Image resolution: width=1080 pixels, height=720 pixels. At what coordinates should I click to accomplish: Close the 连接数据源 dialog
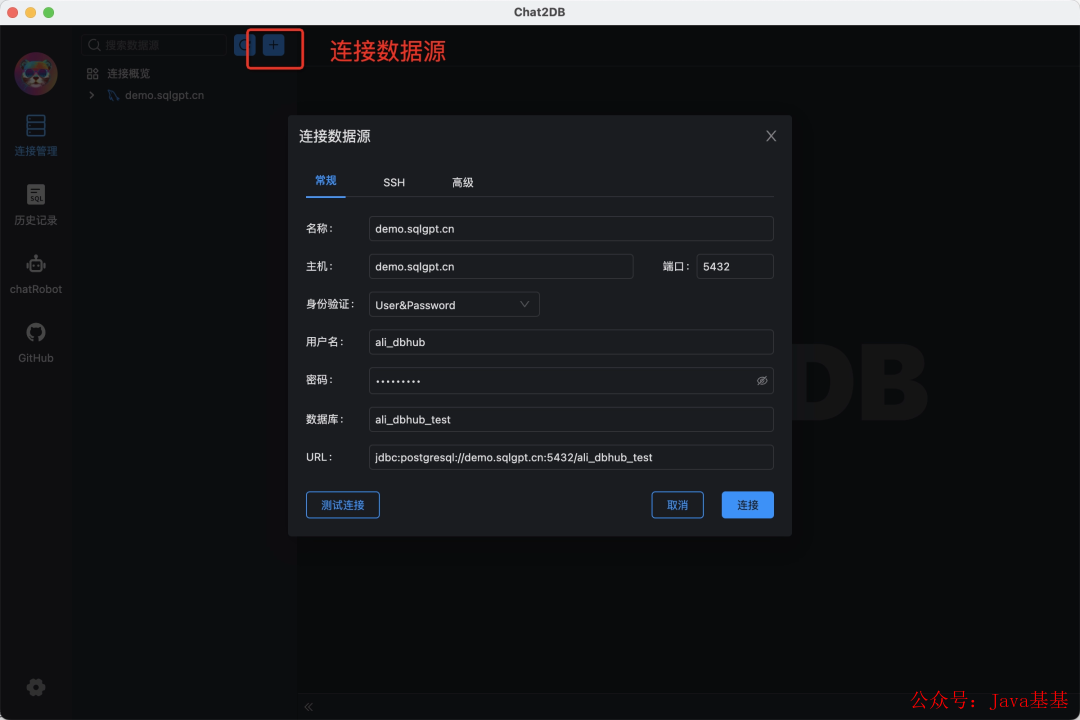pos(771,136)
